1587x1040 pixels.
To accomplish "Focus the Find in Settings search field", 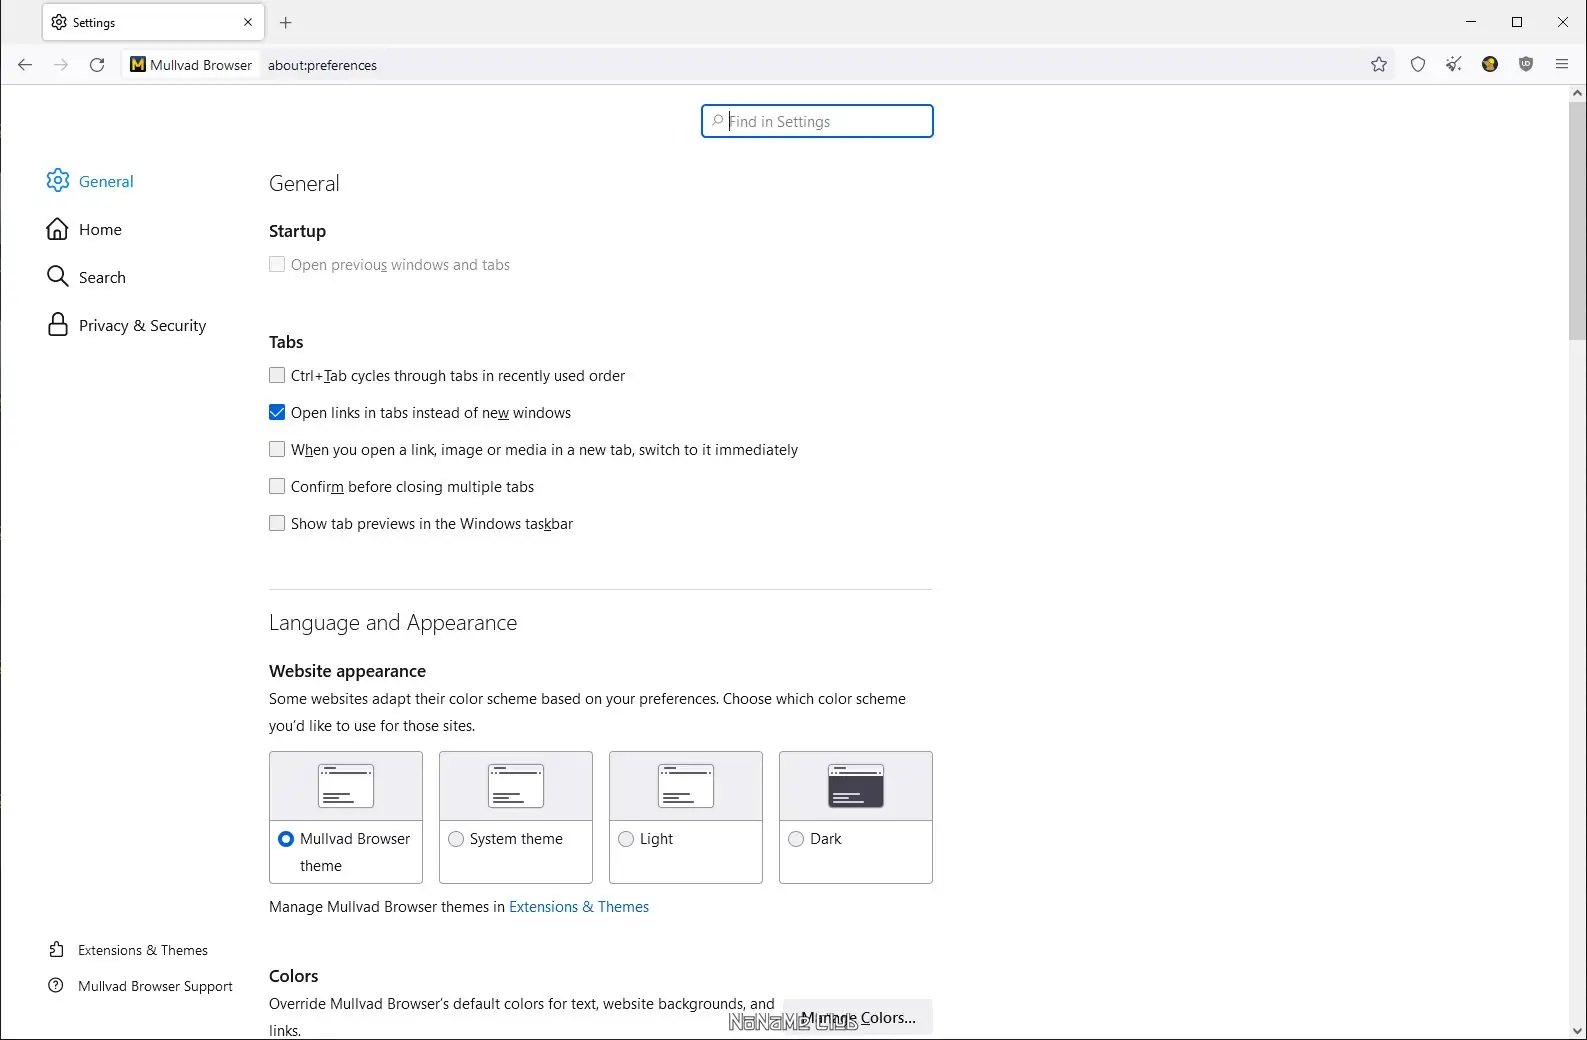I will (x=817, y=121).
